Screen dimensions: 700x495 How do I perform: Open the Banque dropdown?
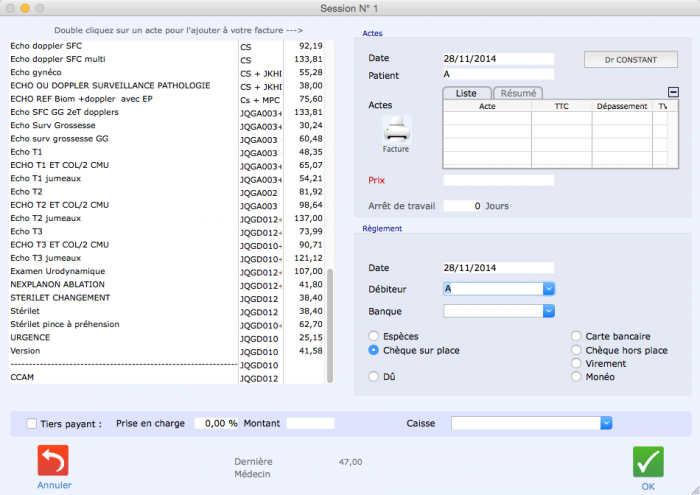(549, 311)
